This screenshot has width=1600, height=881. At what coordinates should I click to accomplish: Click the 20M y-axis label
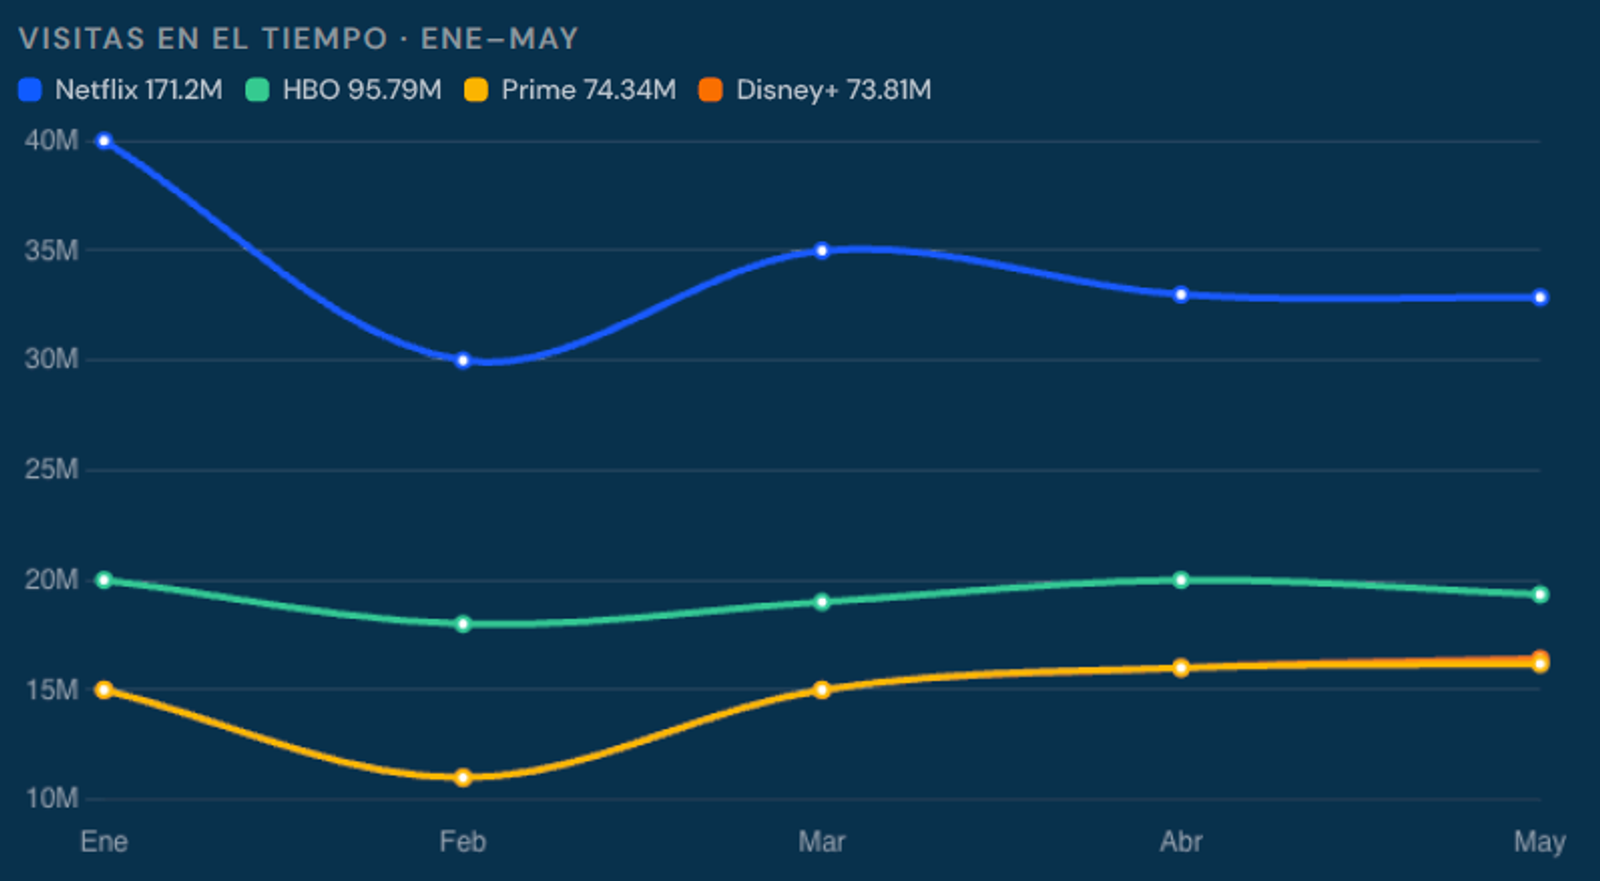point(52,579)
